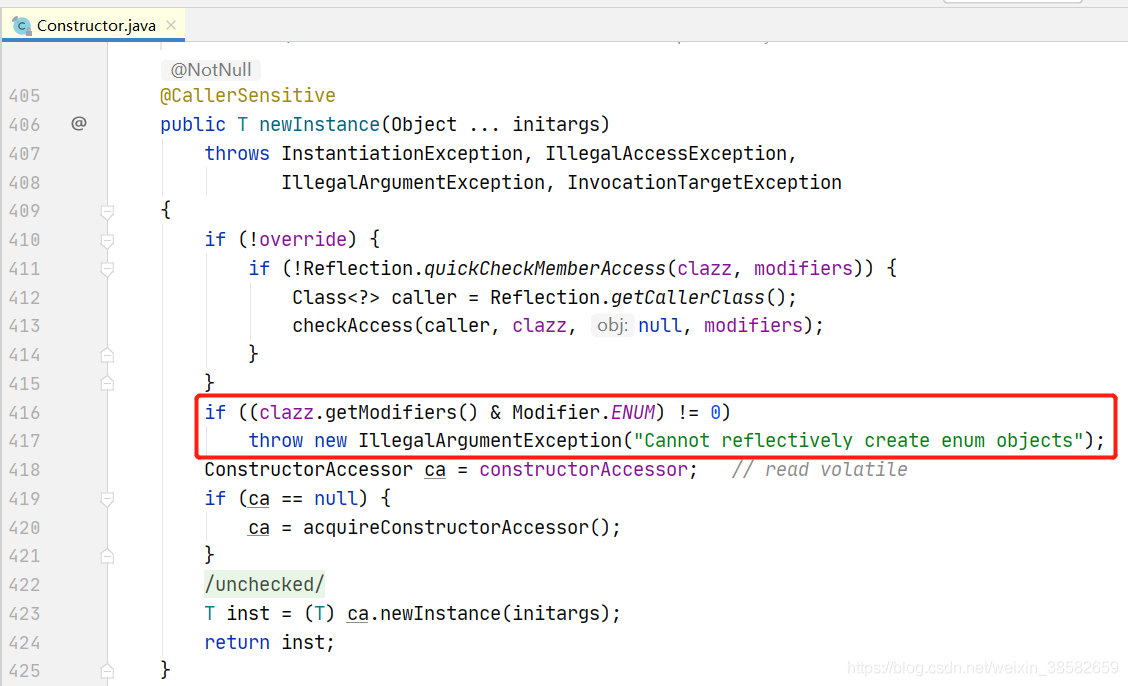Click line number 417 in the gutter
1128x686 pixels.
(x=24, y=441)
